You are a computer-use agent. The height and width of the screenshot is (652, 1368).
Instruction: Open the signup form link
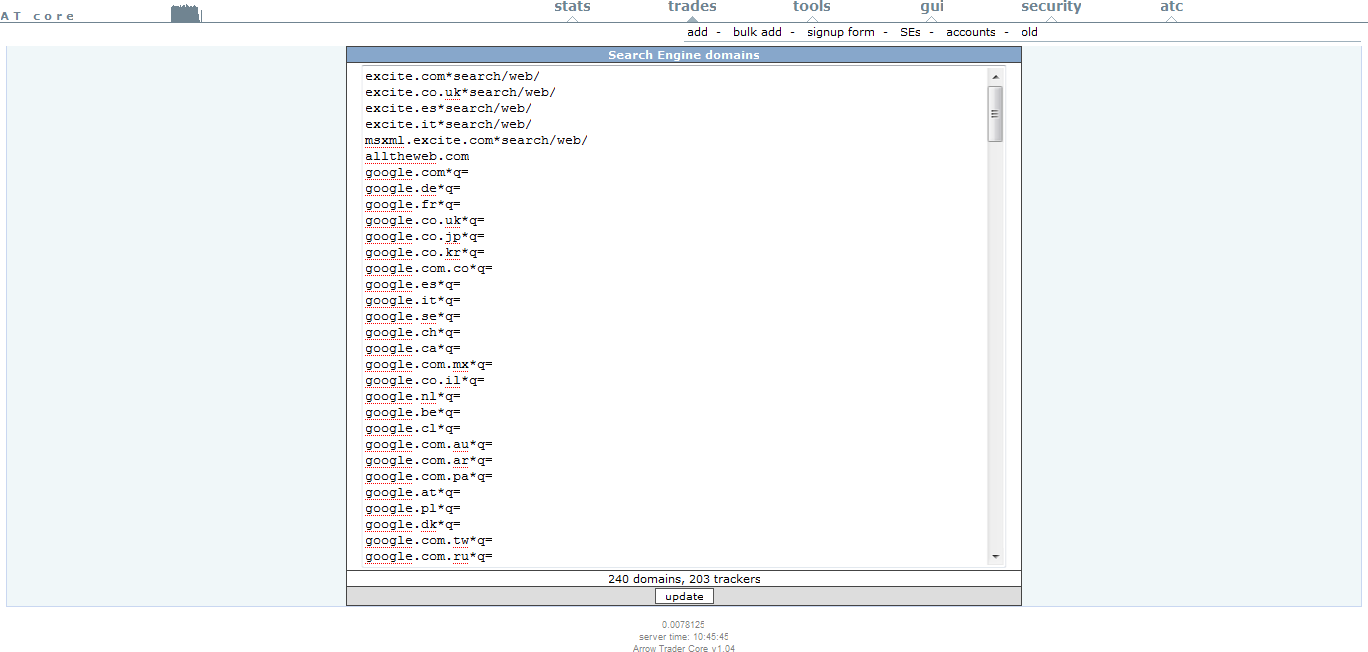(x=840, y=32)
